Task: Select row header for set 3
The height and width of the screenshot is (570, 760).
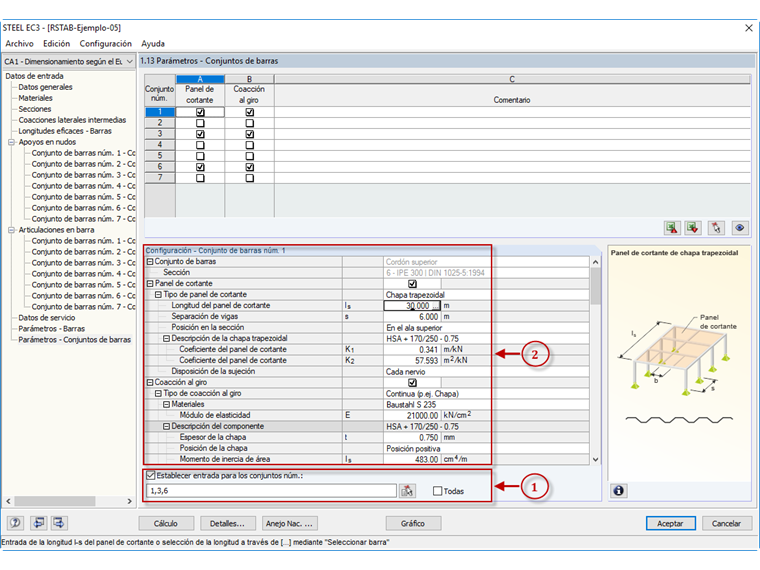Action: pos(160,134)
